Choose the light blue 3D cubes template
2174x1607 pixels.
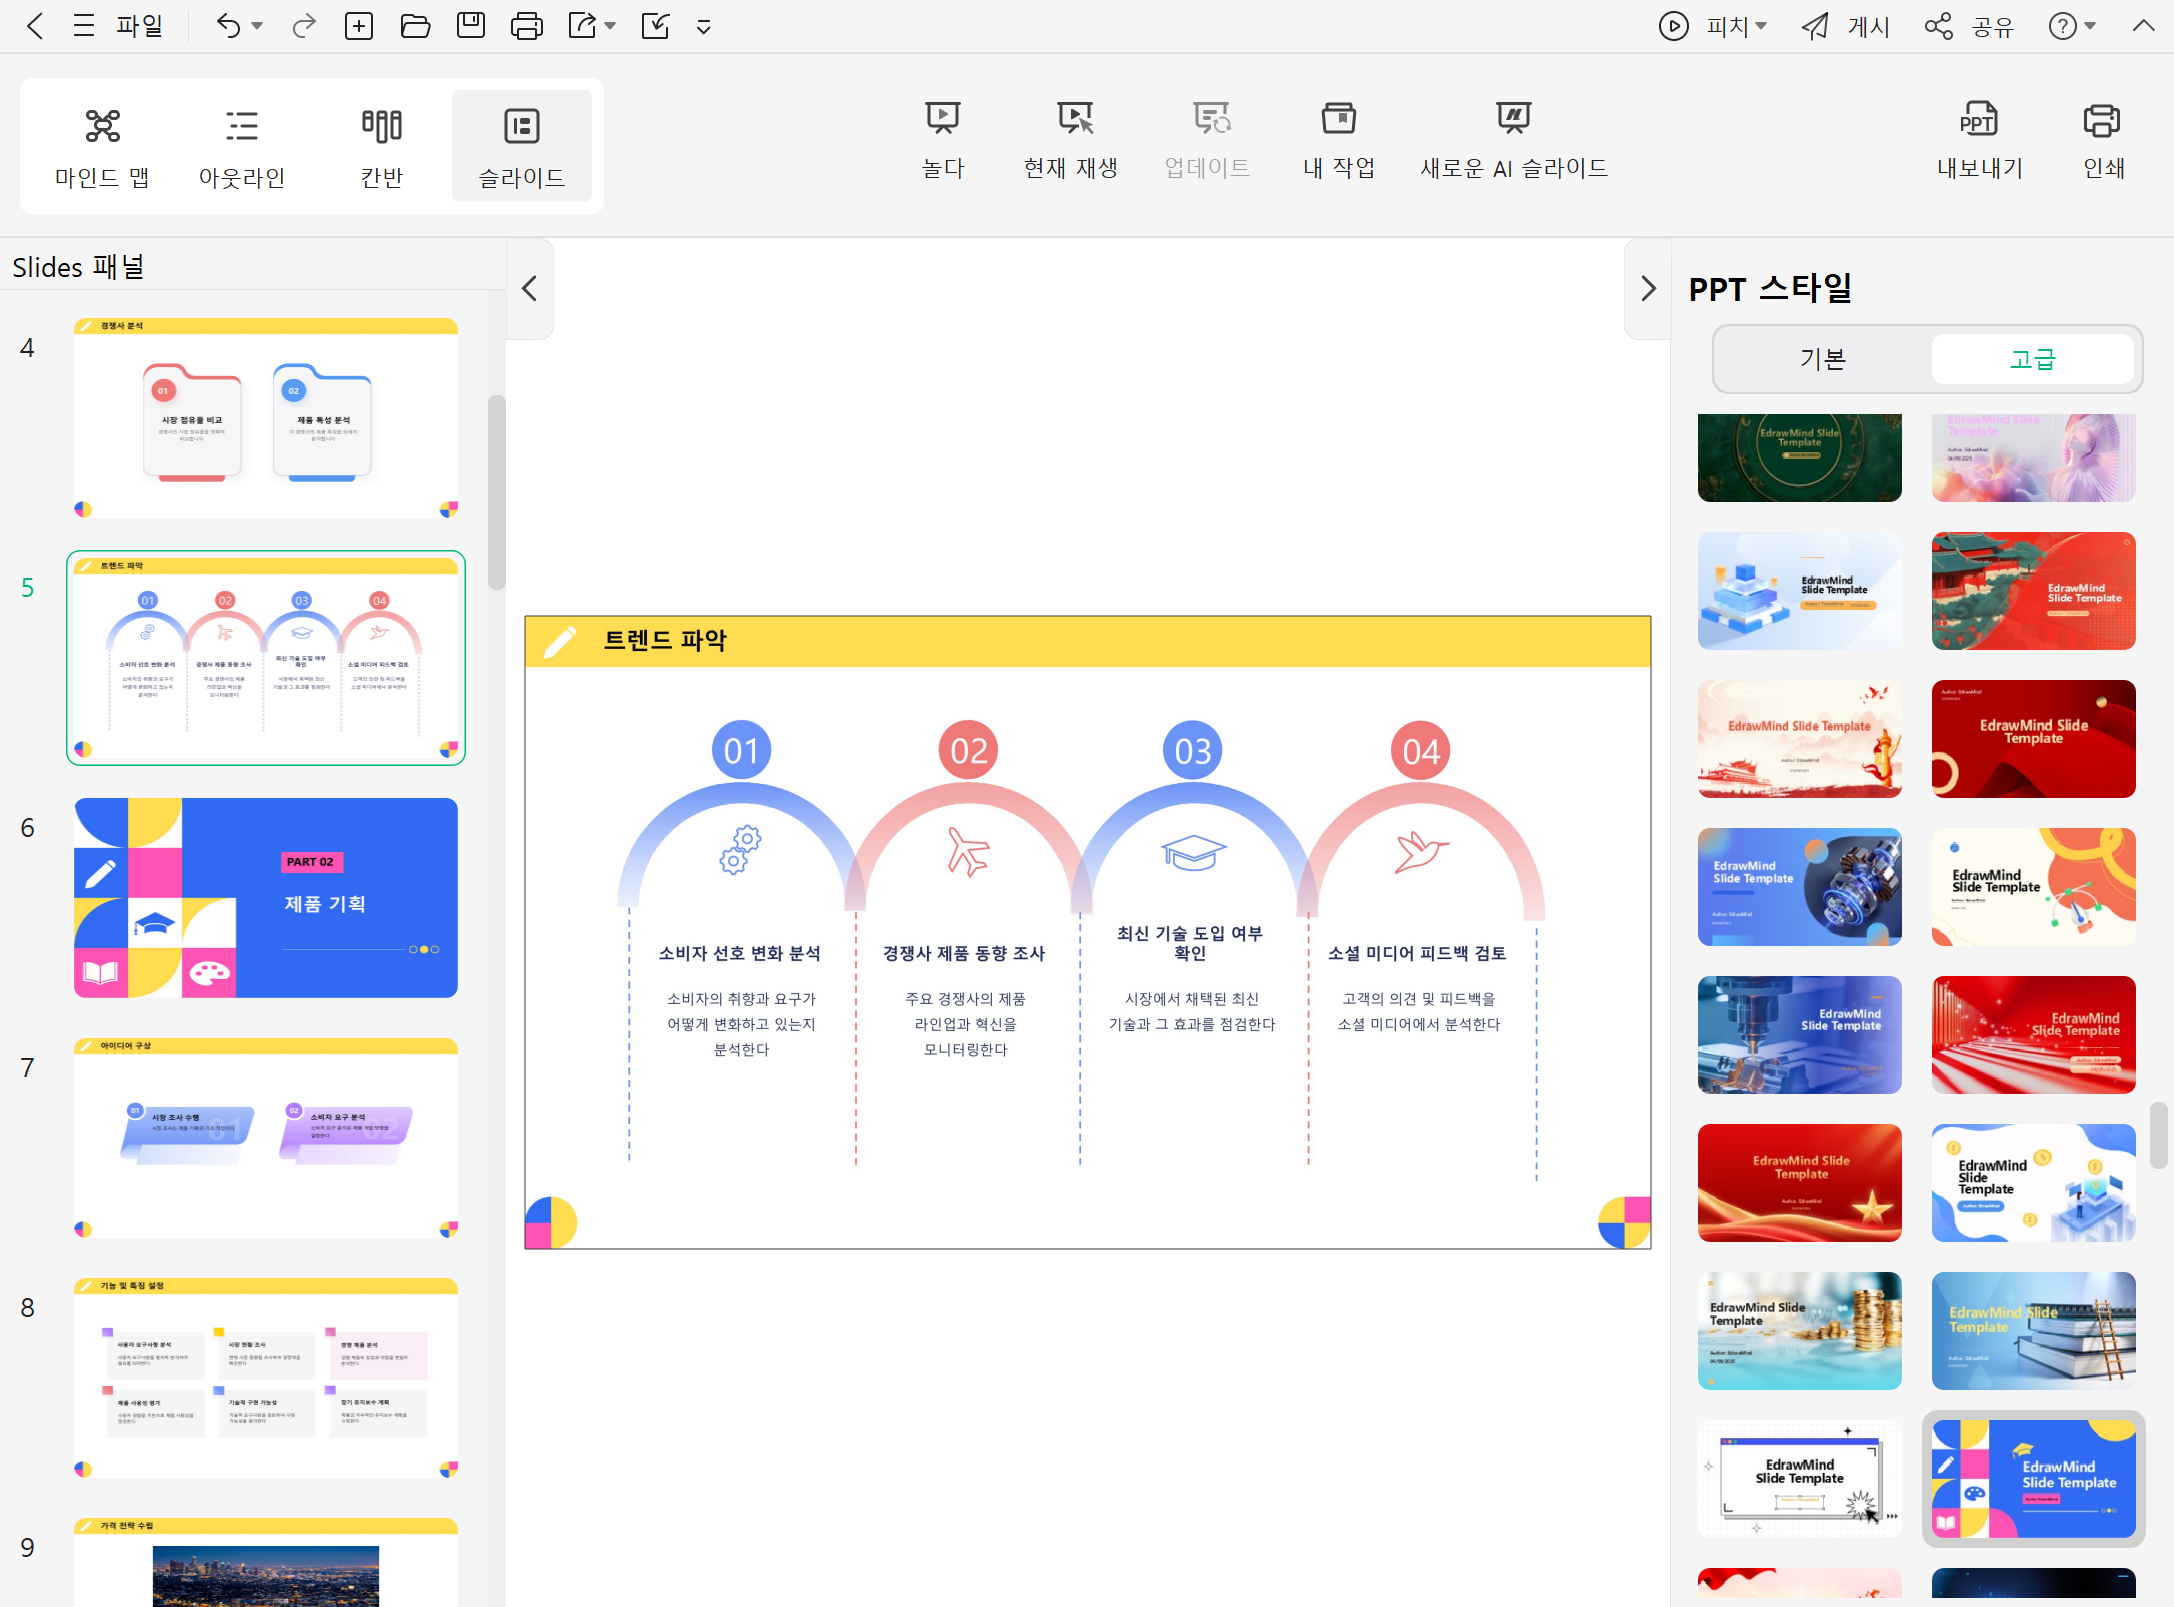(1800, 591)
